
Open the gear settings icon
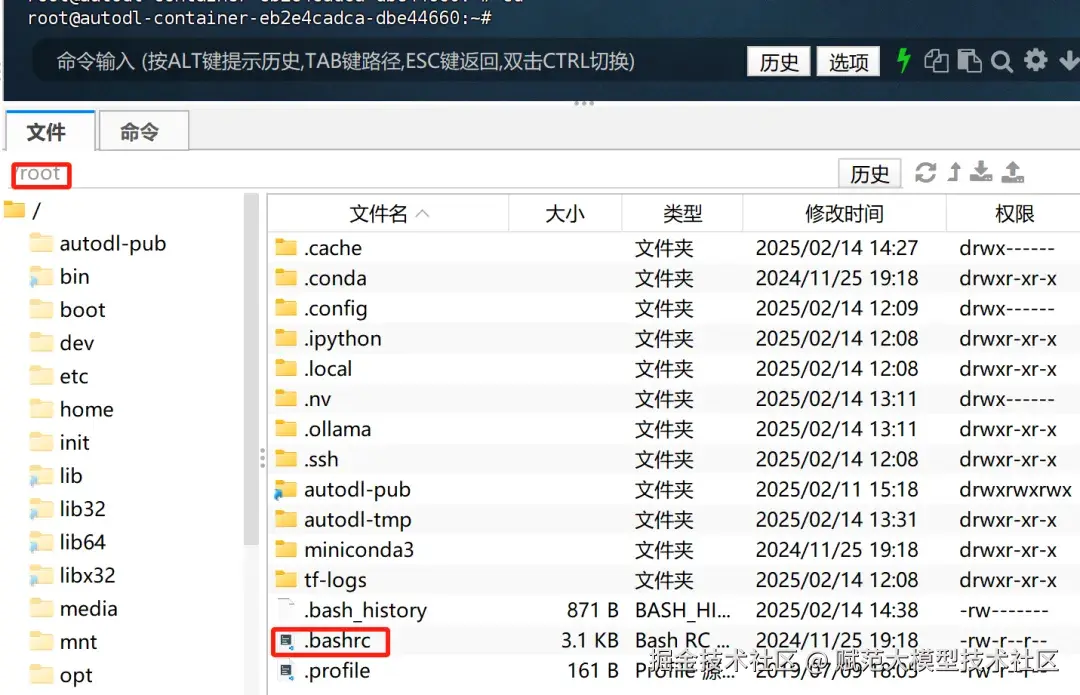(x=1035, y=61)
